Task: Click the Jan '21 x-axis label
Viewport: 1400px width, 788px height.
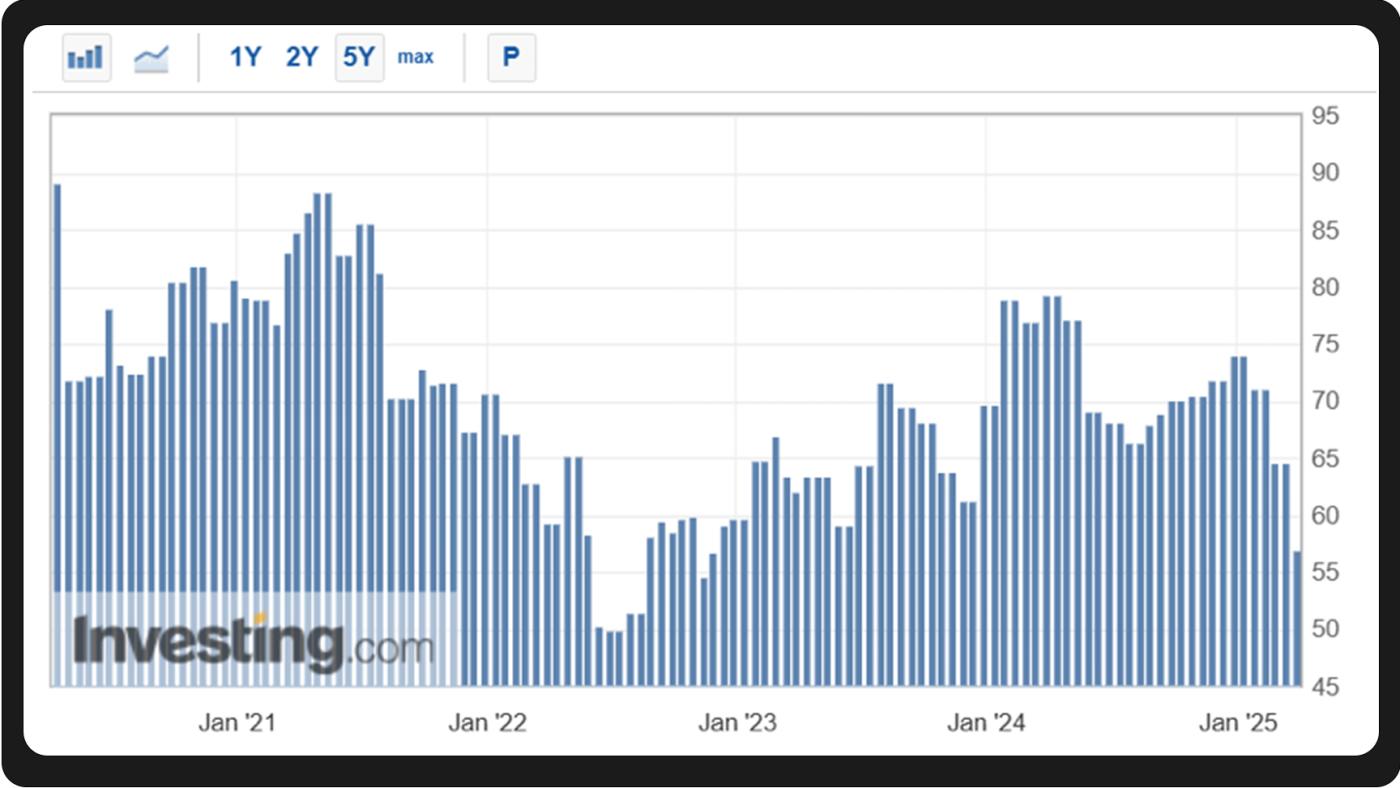Action: point(236,723)
